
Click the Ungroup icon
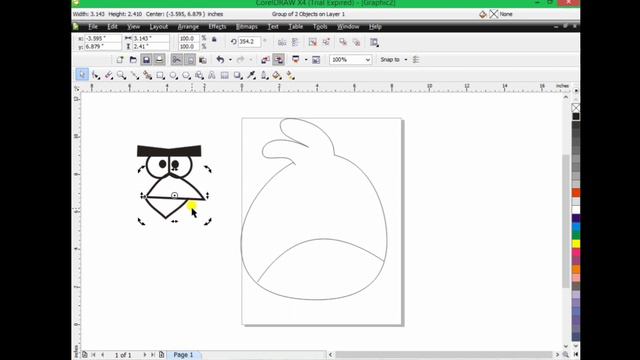[313, 42]
